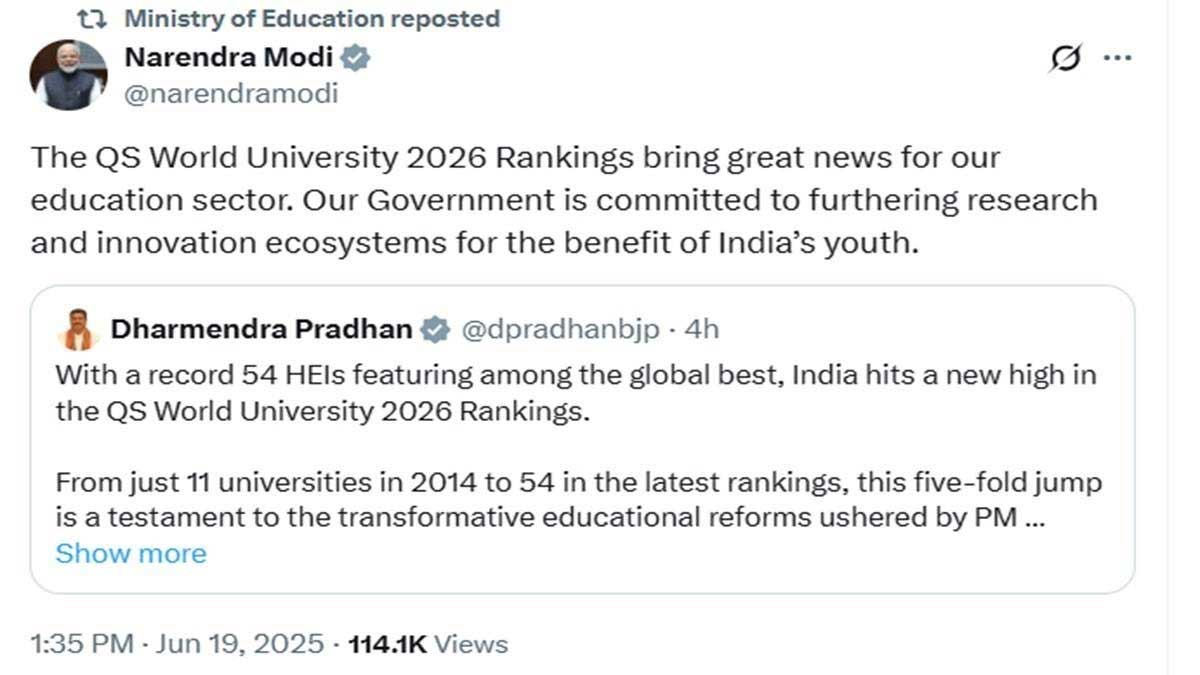Click the Ministry of Education reposted label
The image size is (1200, 675).
(310, 17)
